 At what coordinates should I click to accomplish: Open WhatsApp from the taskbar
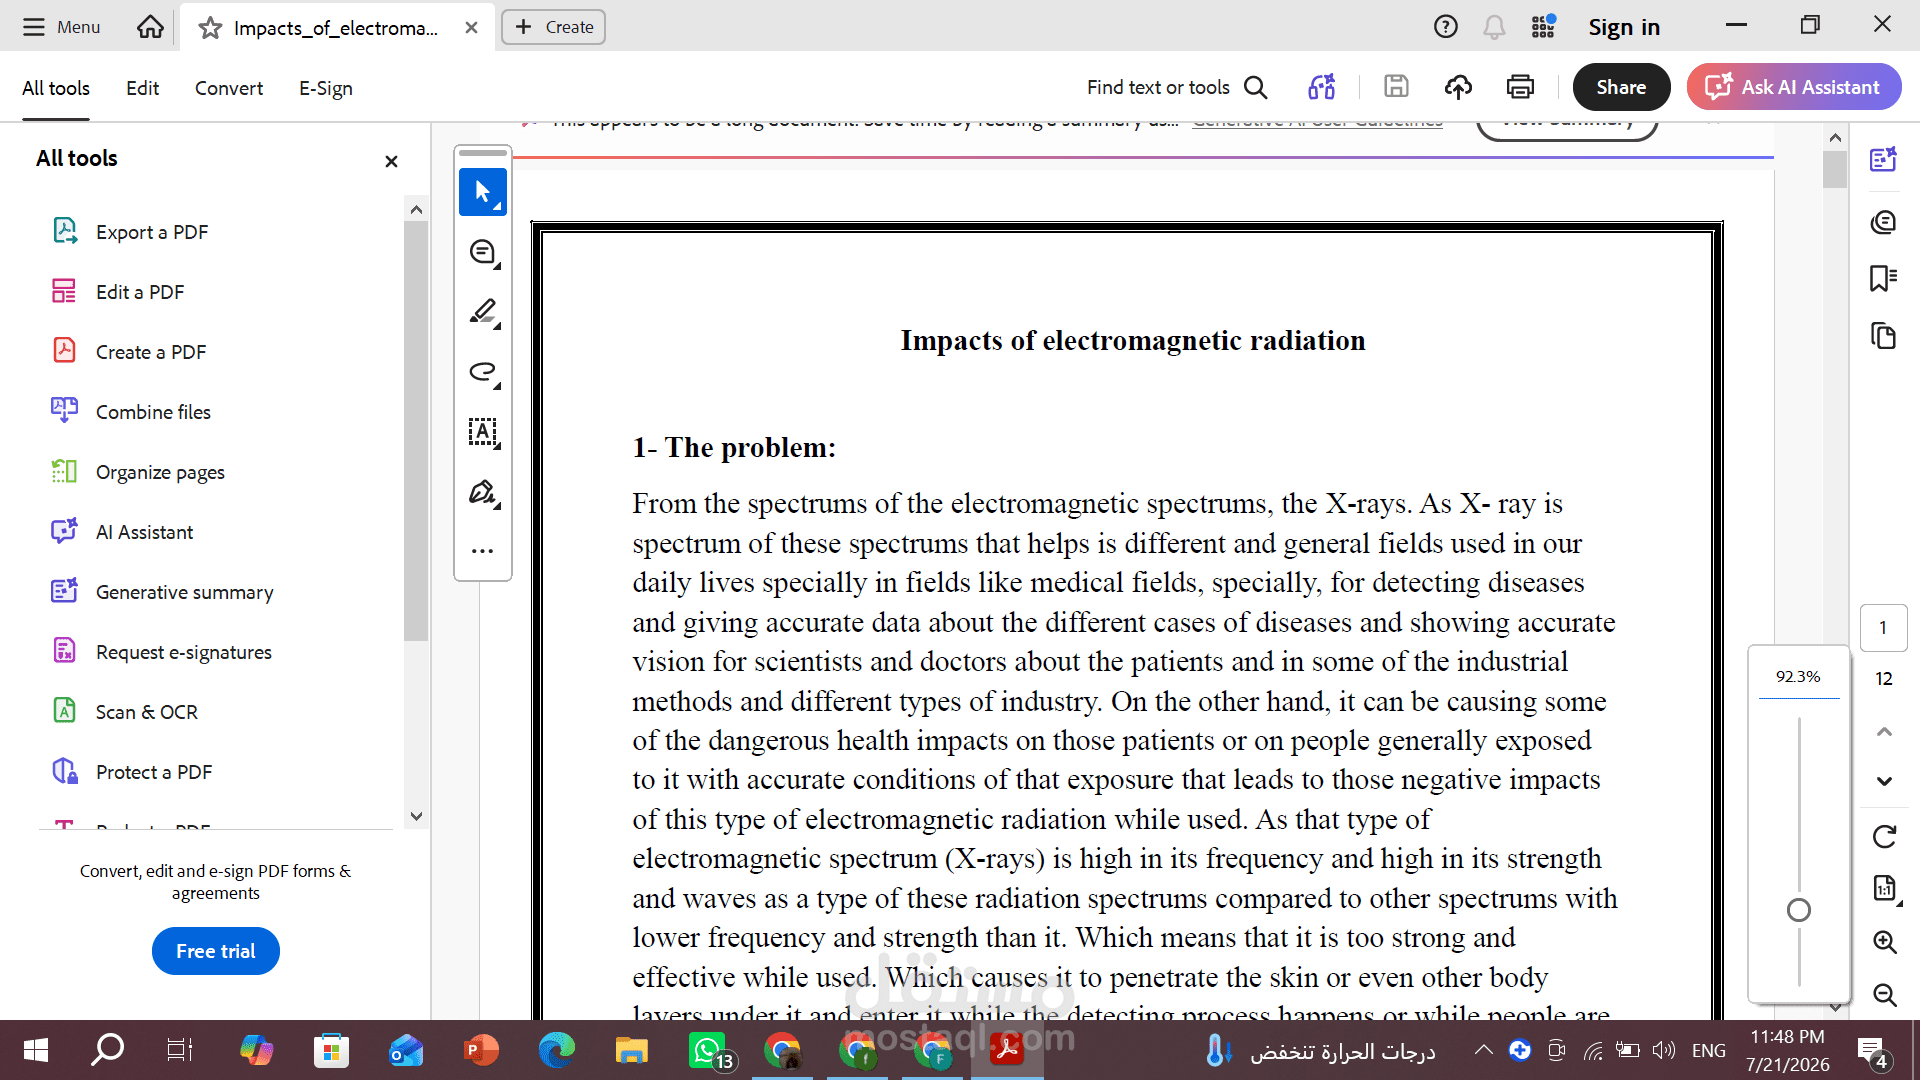coord(708,1050)
